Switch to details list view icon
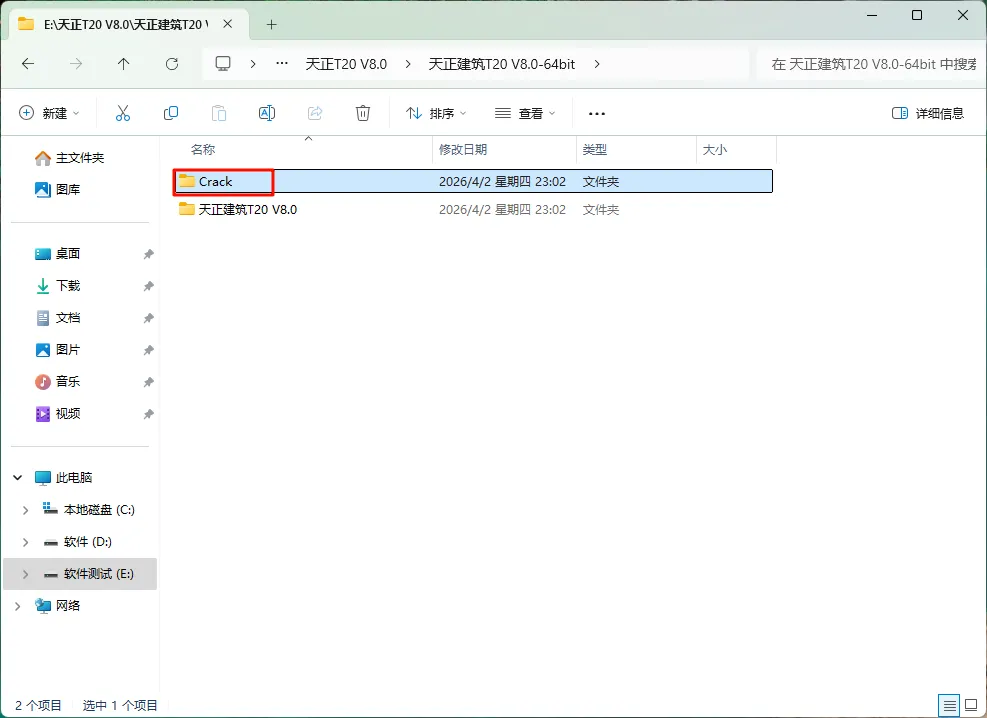The height and width of the screenshot is (718, 987). 949,705
